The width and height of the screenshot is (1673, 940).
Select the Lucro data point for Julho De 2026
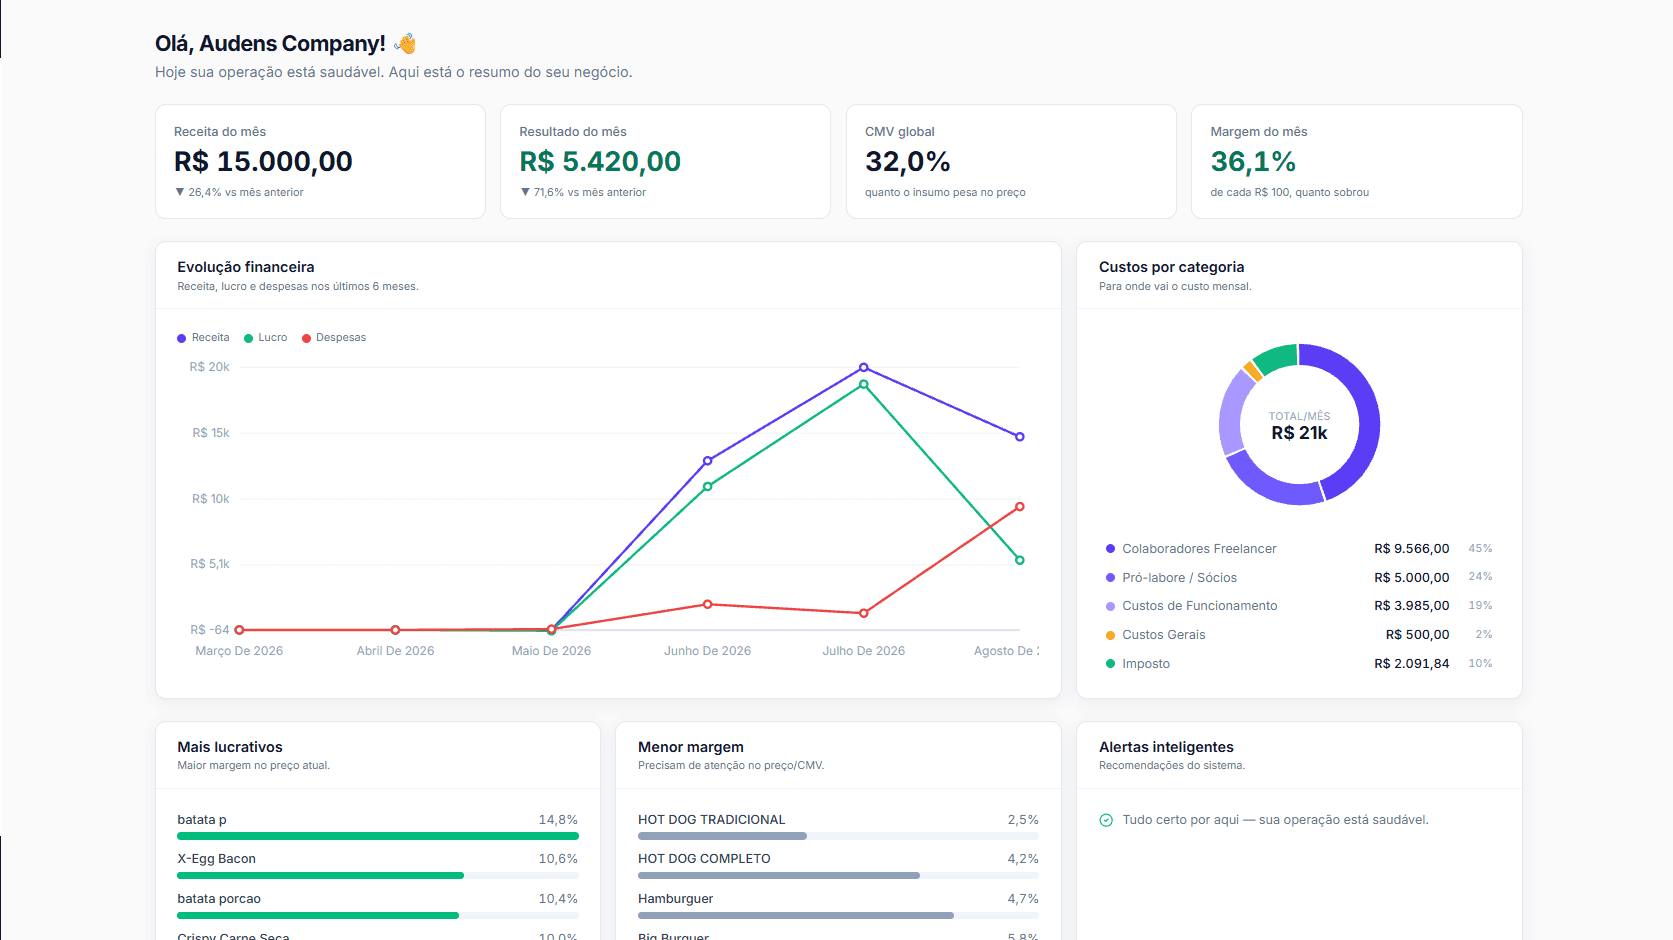[864, 385]
